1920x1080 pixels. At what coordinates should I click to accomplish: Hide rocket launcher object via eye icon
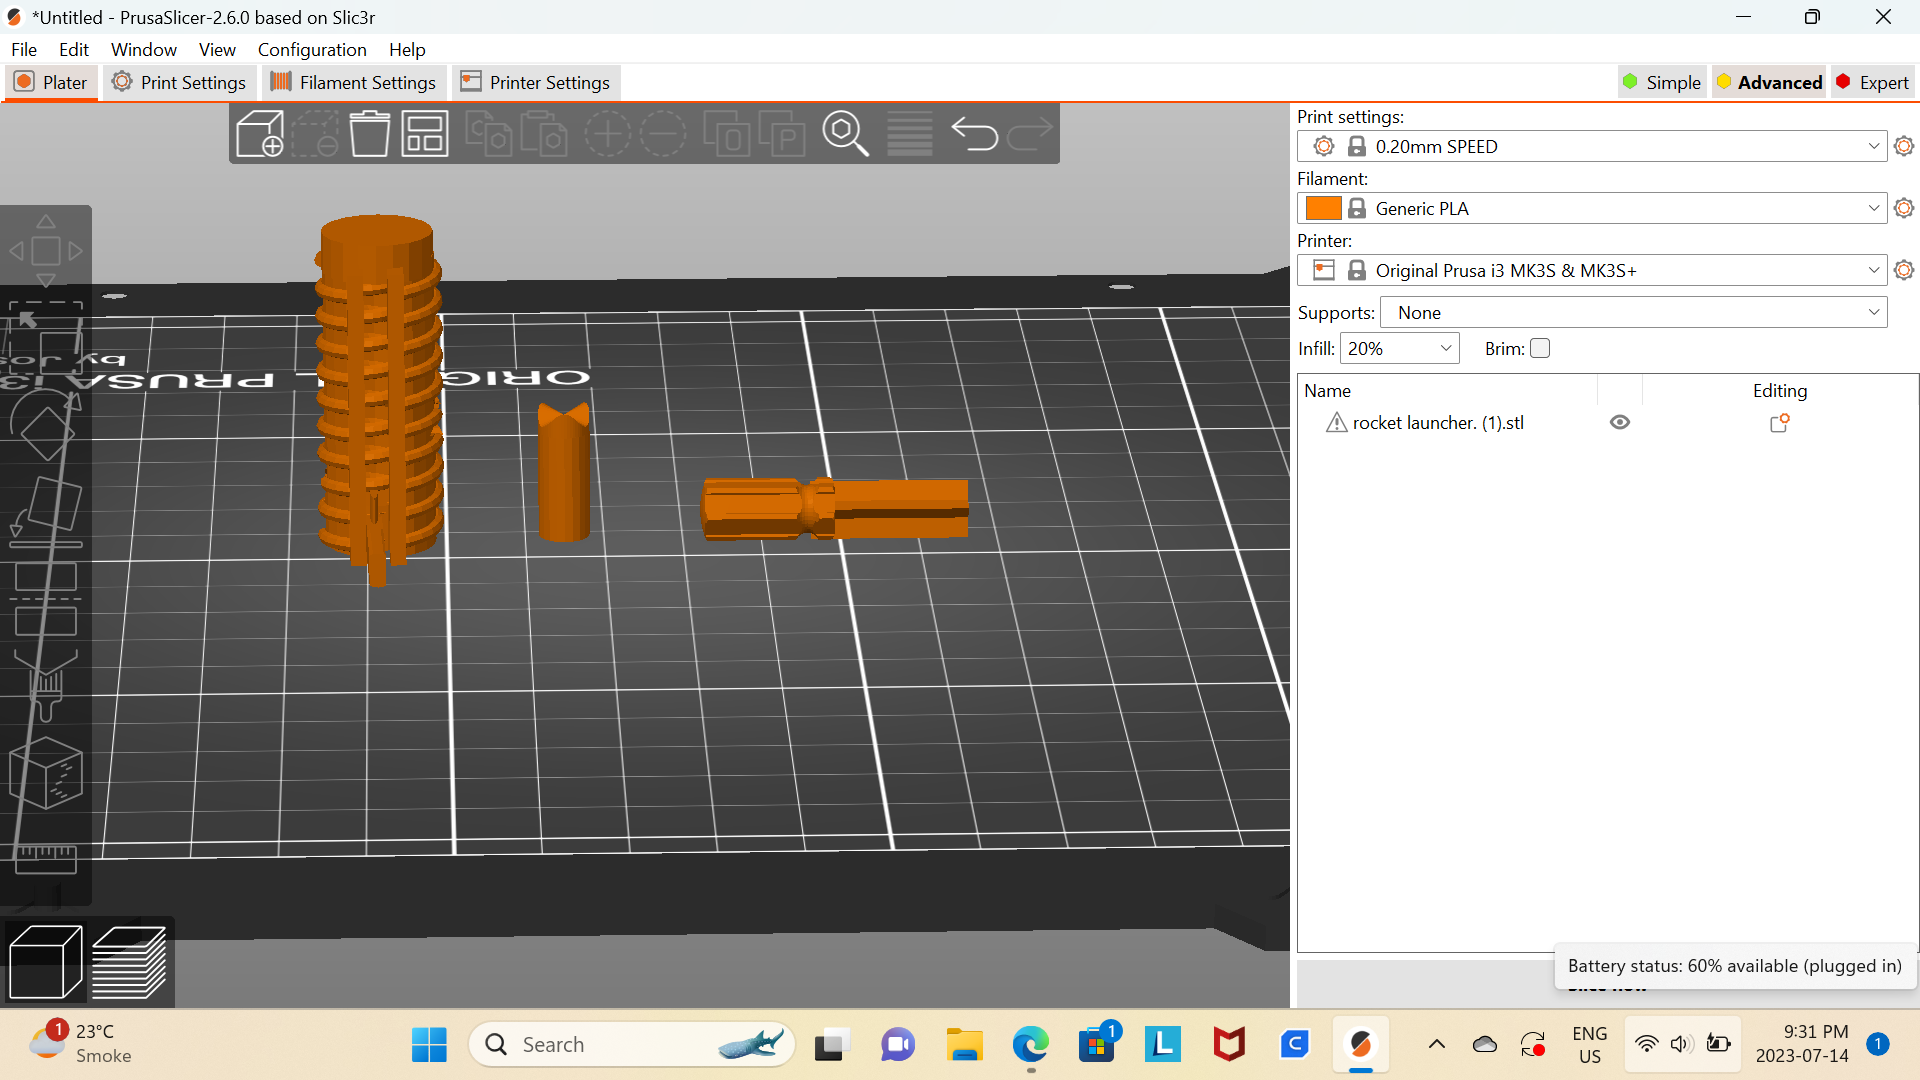[1620, 423]
